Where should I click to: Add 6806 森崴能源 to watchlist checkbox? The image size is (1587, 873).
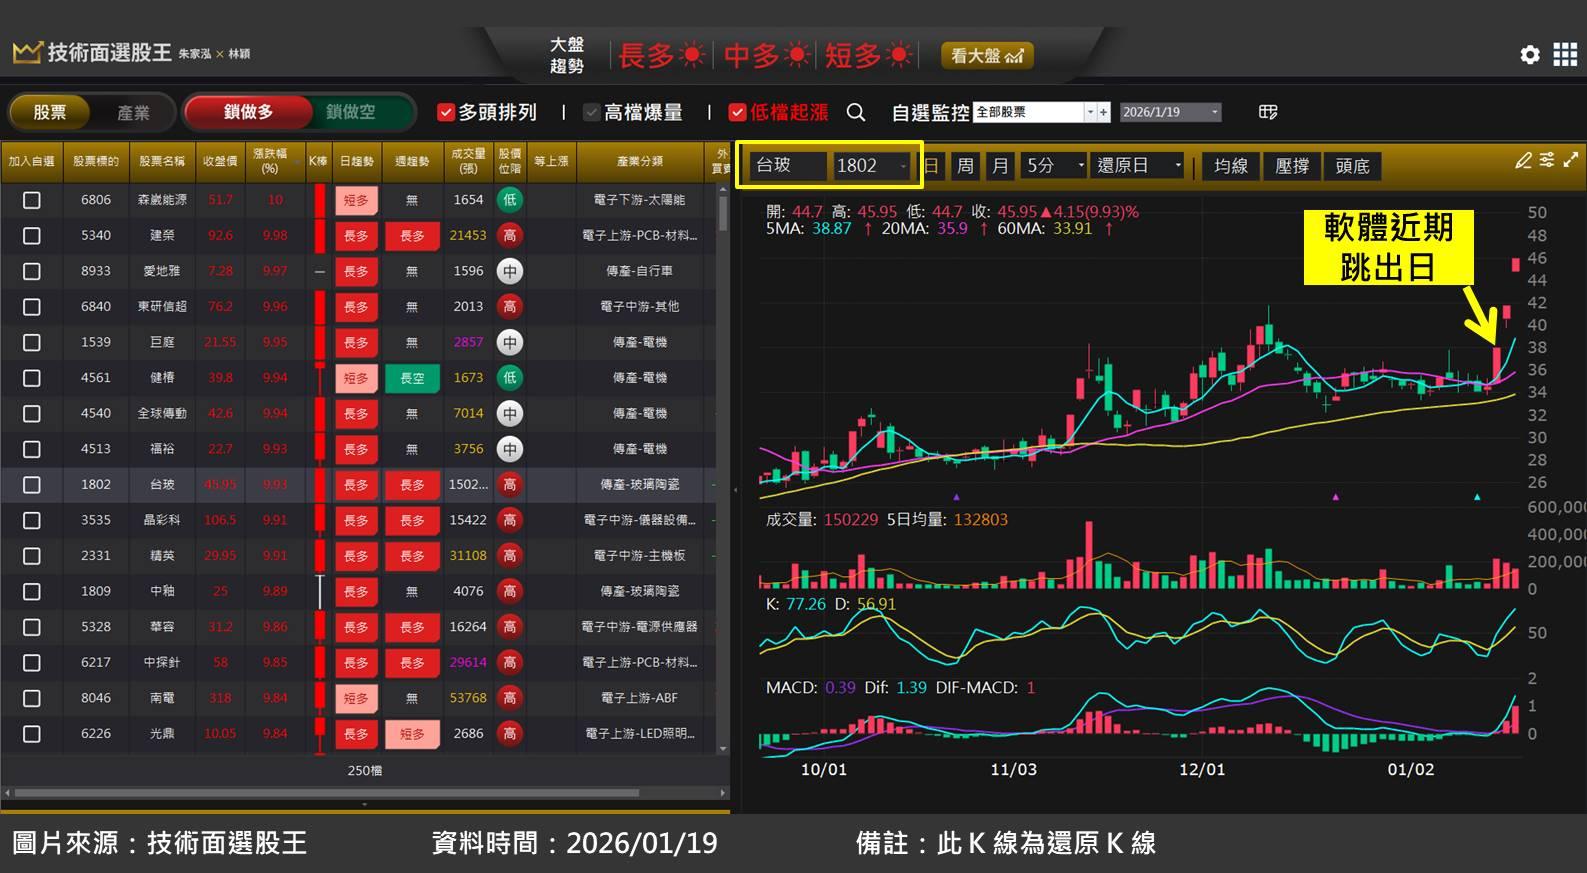[x=32, y=200]
